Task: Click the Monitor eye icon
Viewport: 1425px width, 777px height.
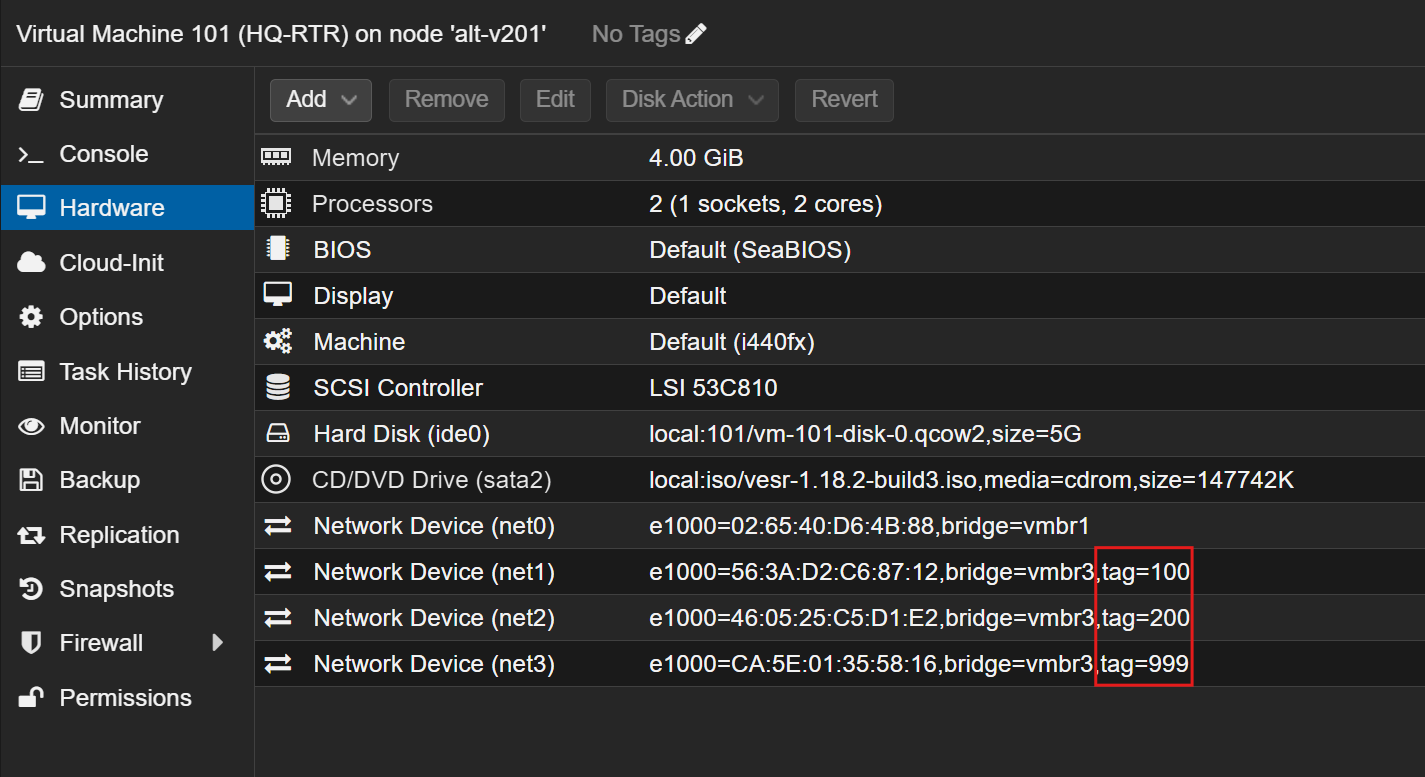Action: click(x=31, y=426)
